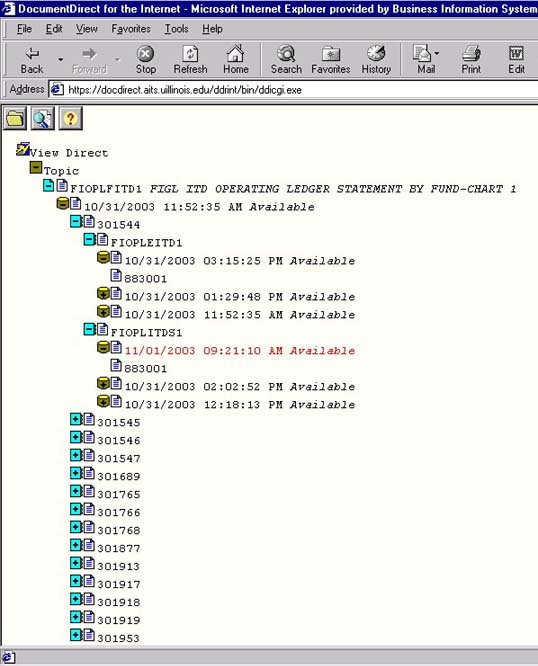This screenshot has width=538, height=666.
Task: Collapse the Topic node
Action: 36,167
